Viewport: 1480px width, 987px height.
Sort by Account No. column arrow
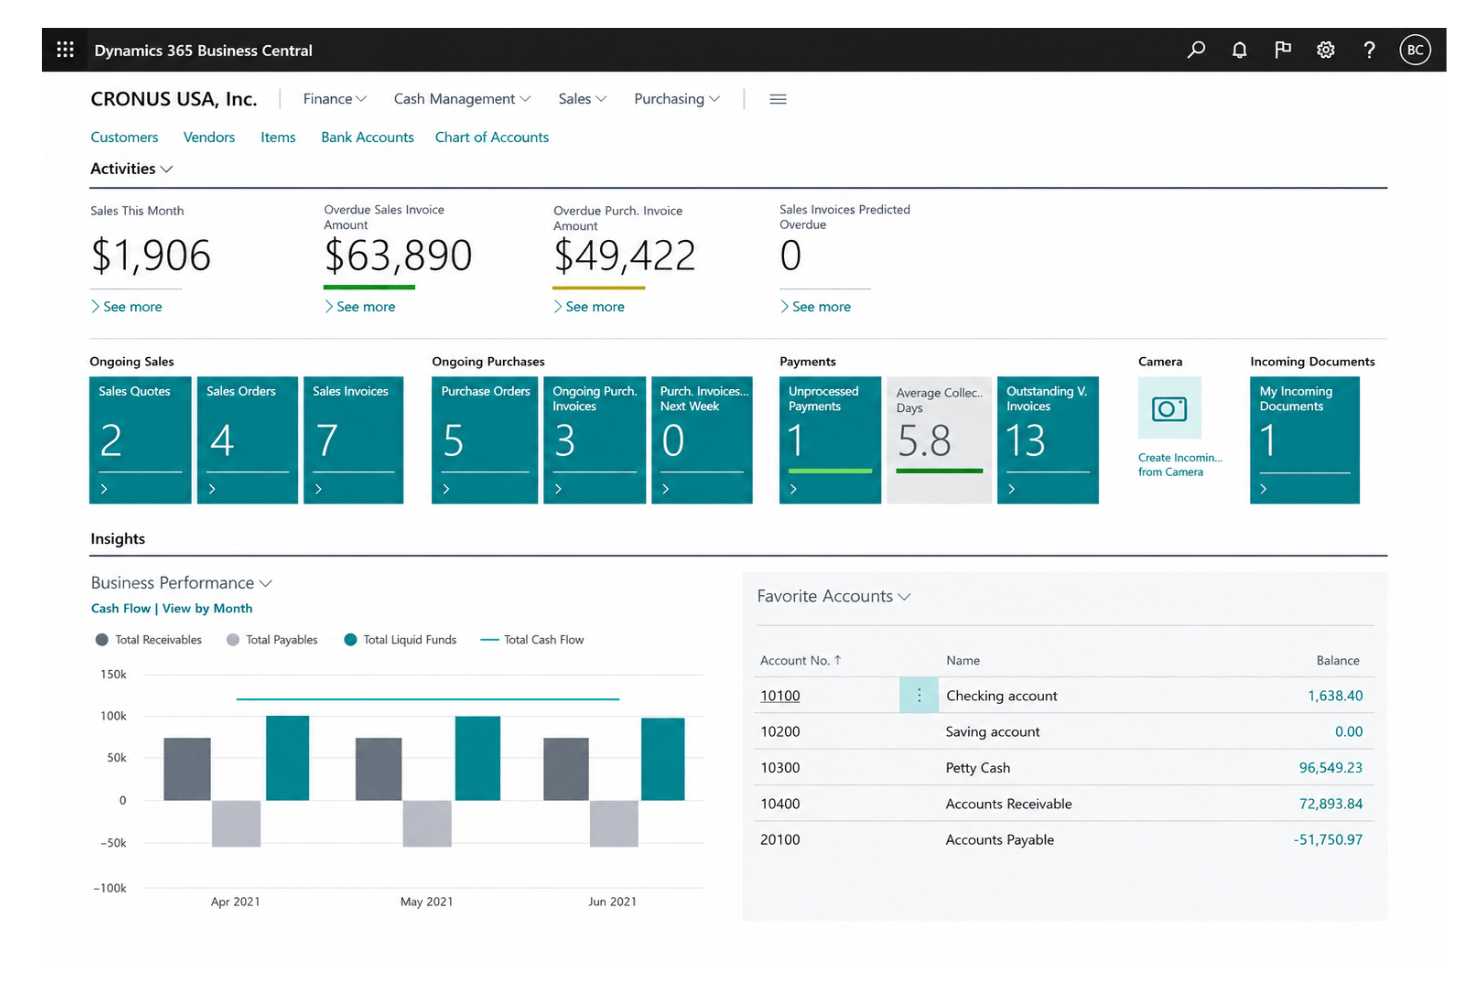tap(838, 660)
